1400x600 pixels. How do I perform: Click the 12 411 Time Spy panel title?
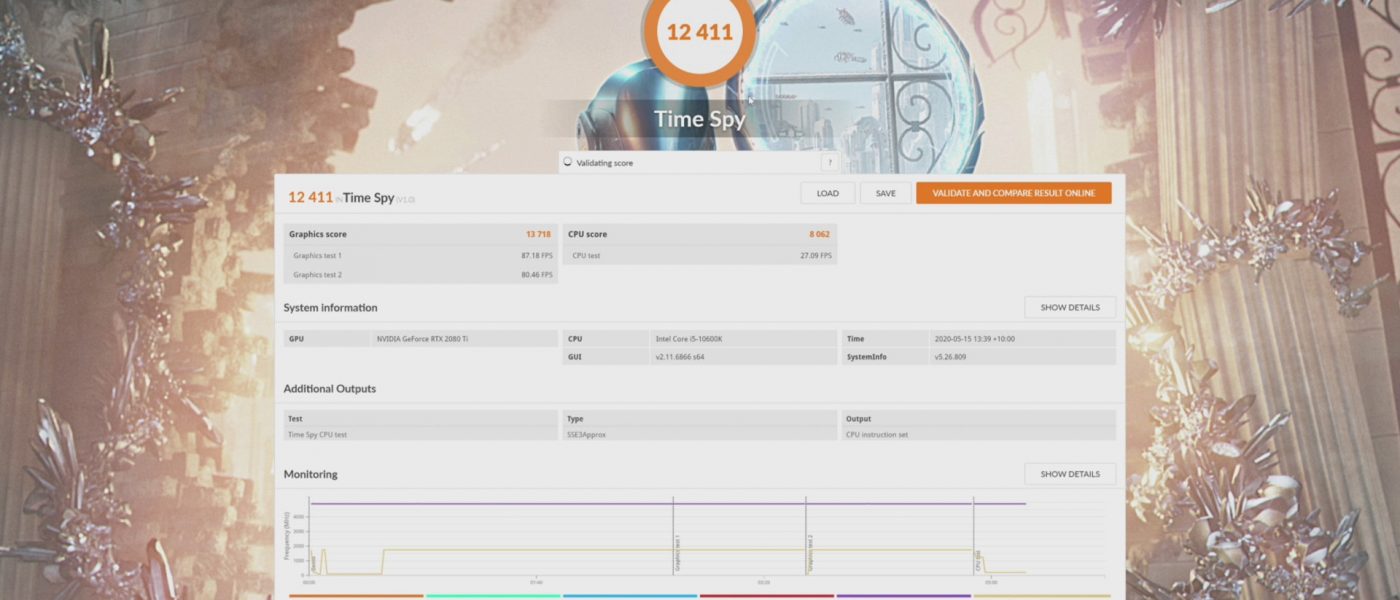[x=351, y=197]
